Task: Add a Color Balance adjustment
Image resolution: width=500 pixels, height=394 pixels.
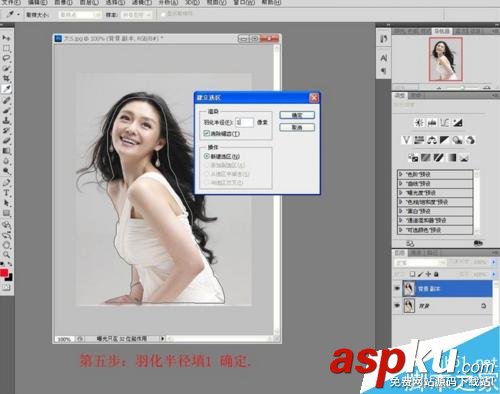Action: click(x=432, y=140)
